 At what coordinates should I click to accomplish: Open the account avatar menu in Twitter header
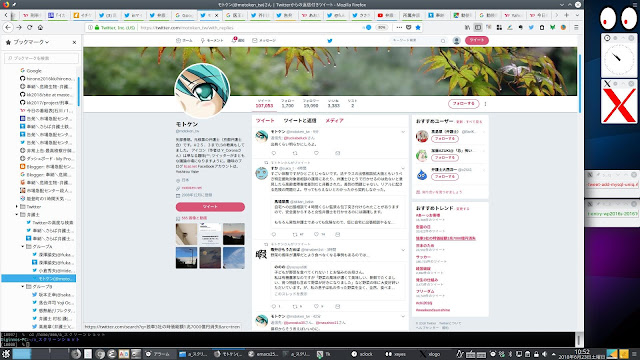456,40
